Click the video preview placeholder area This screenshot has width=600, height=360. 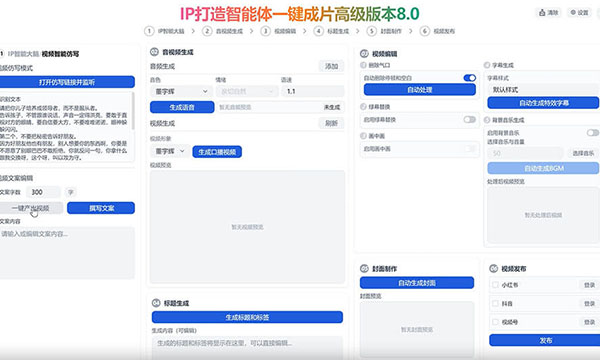[x=247, y=227]
